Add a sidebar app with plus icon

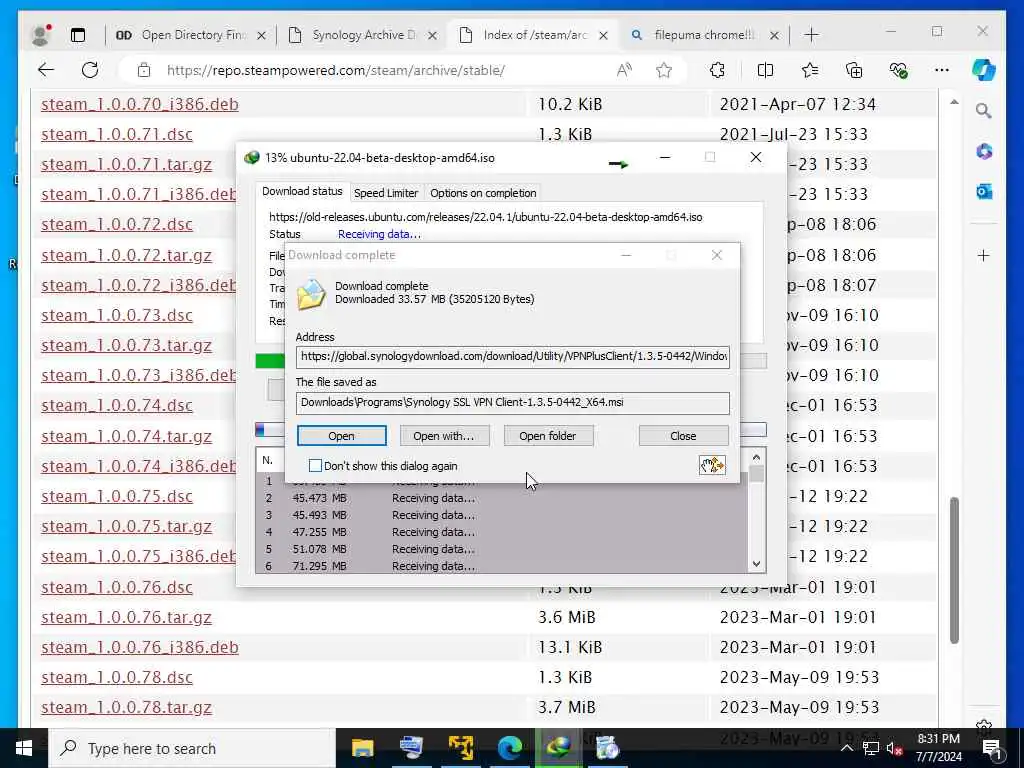pyautogui.click(x=984, y=255)
